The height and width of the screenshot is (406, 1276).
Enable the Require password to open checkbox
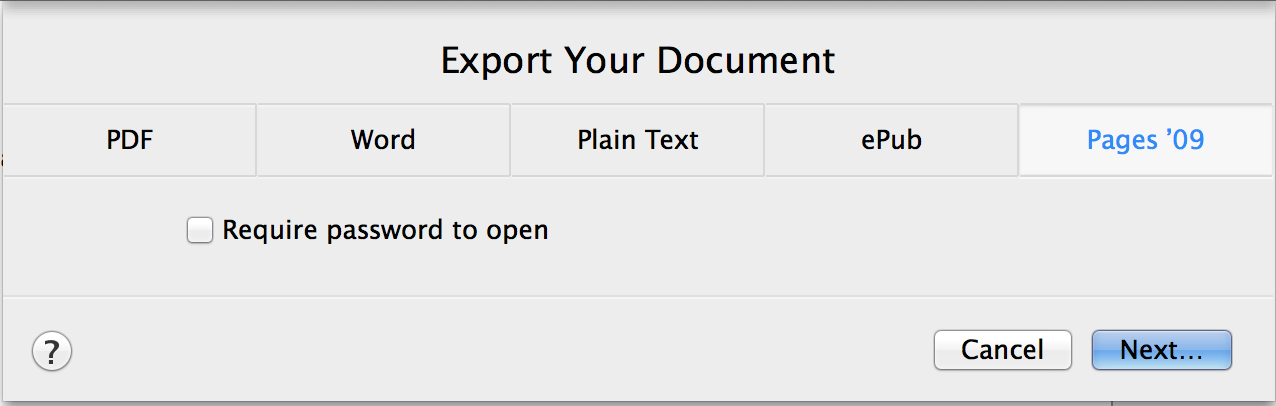[x=200, y=231]
